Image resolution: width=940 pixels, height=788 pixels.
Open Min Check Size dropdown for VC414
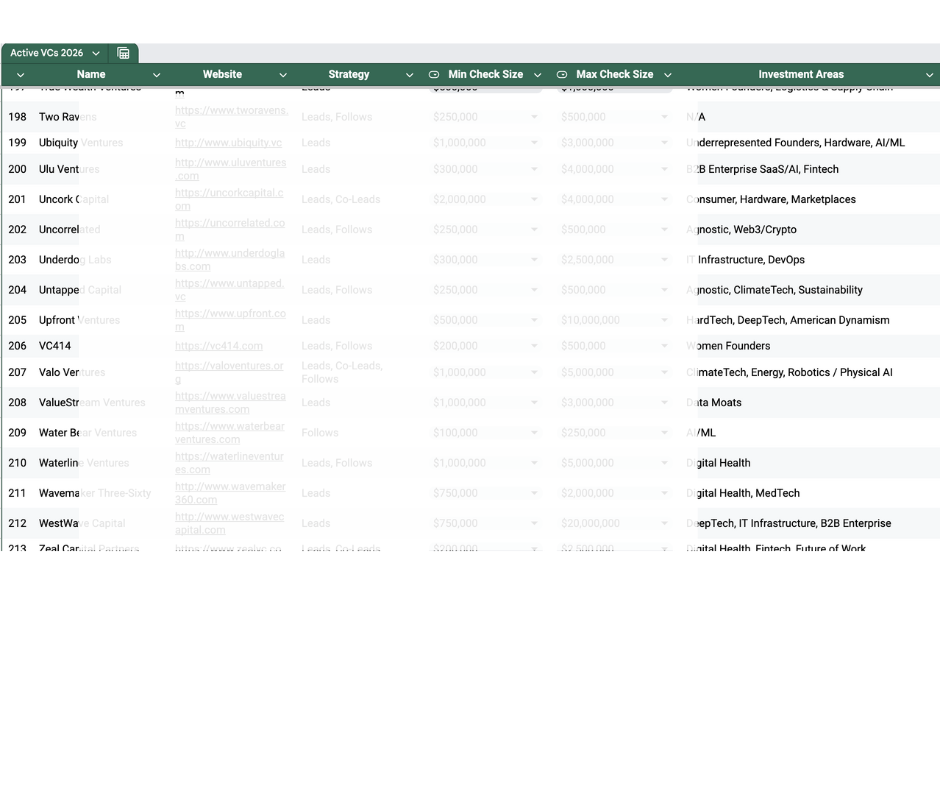(x=534, y=346)
